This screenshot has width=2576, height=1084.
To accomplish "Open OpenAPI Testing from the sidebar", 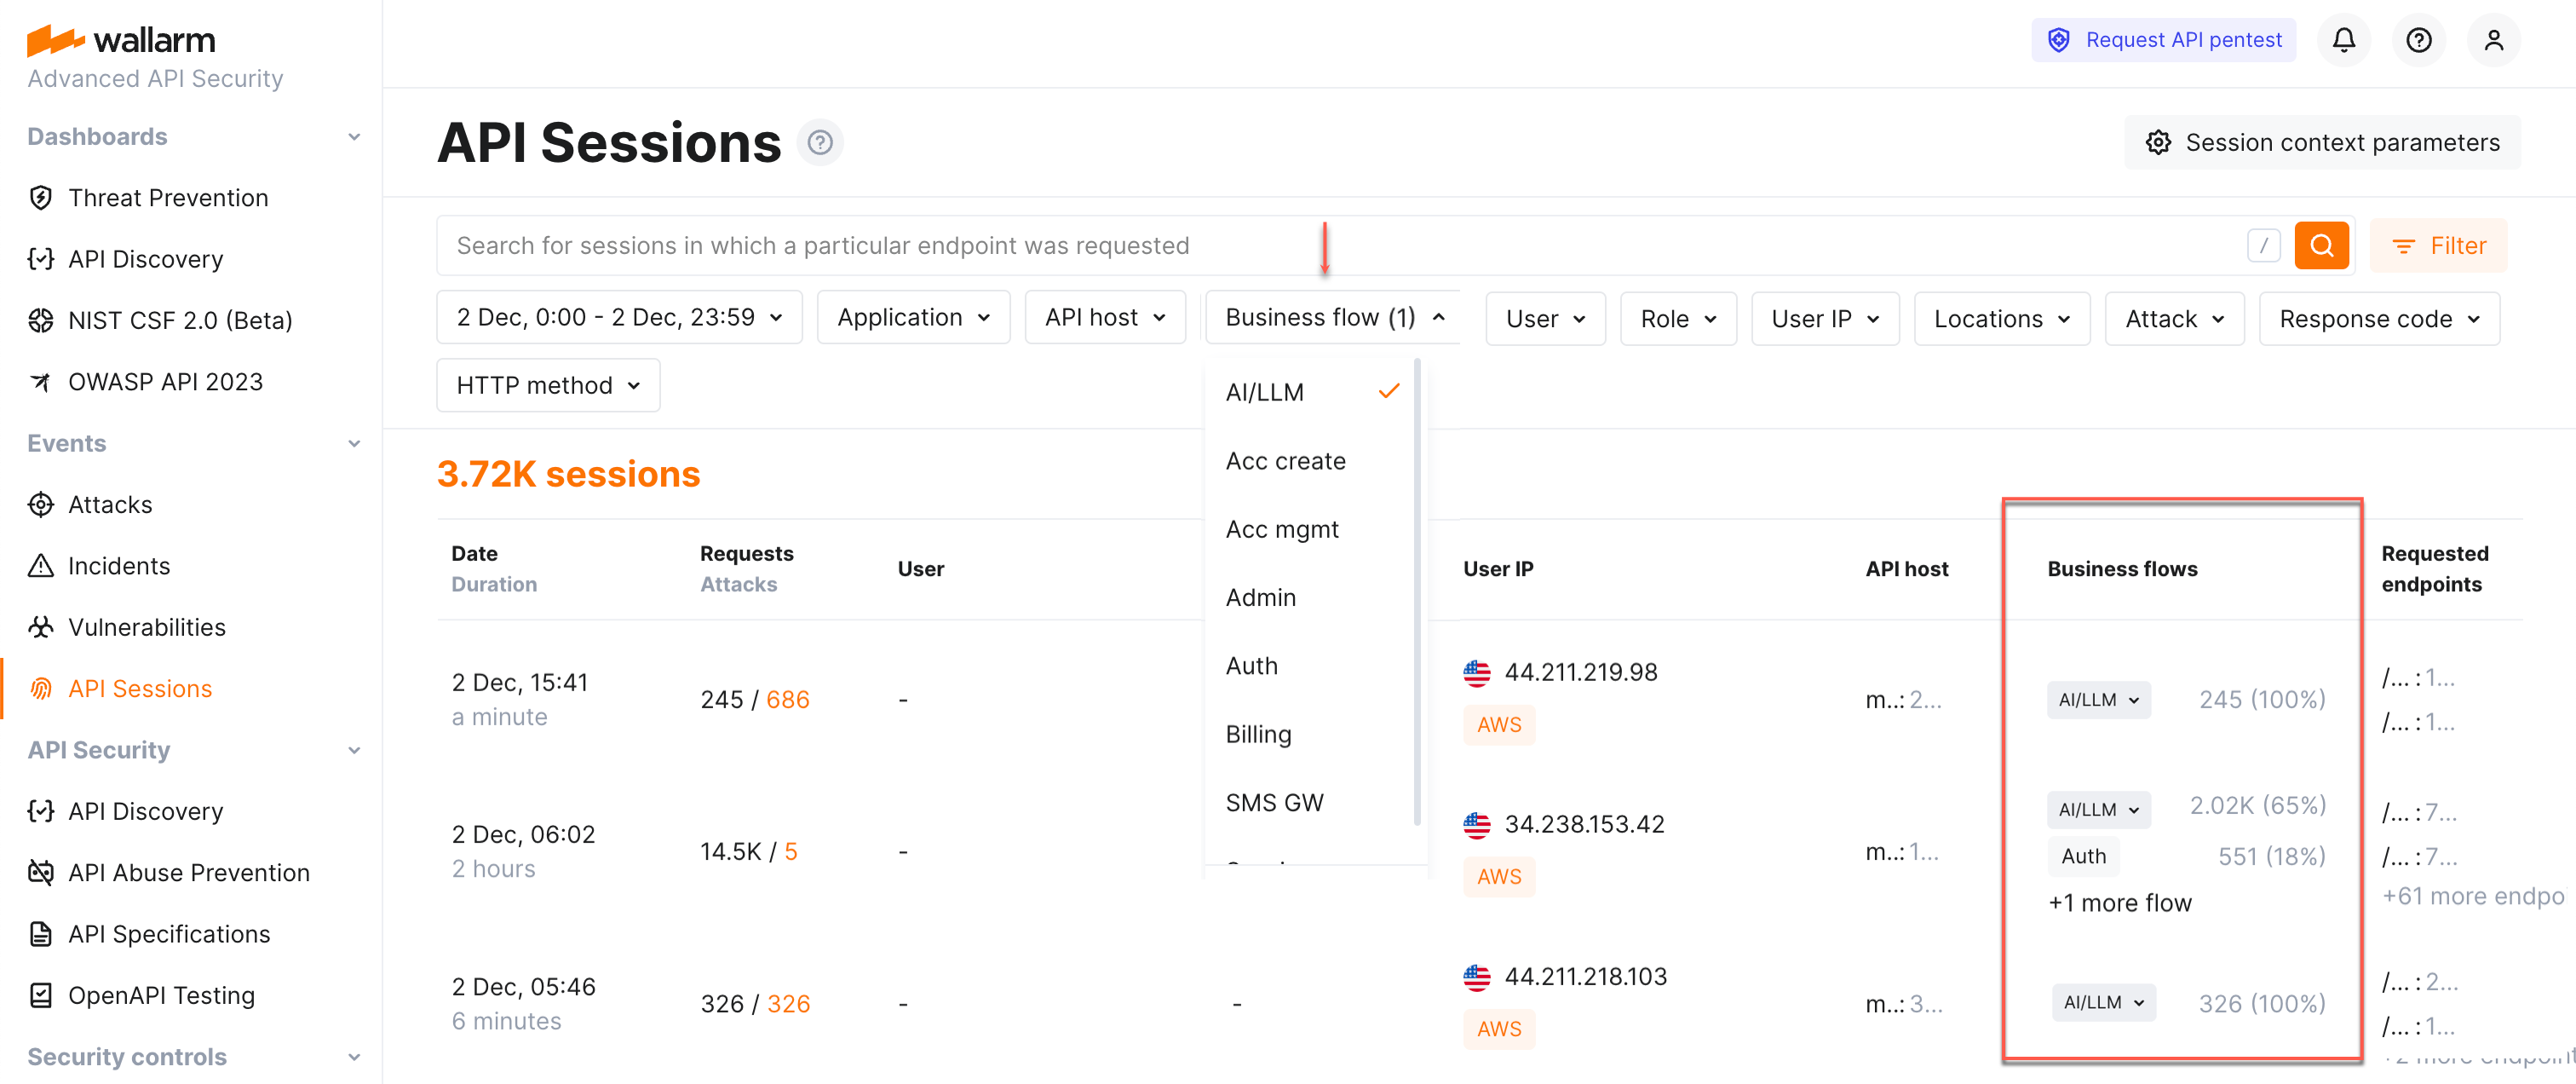I will click(161, 995).
